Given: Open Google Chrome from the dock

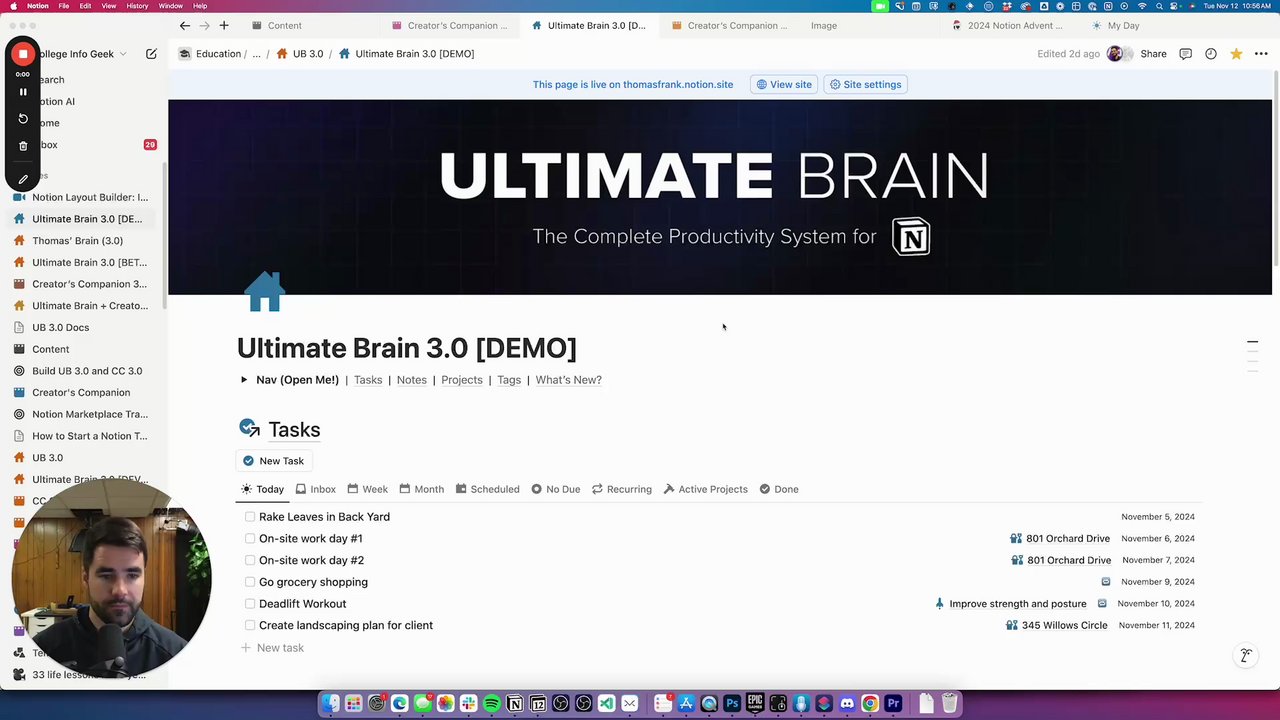Looking at the screenshot, I should click(x=870, y=704).
